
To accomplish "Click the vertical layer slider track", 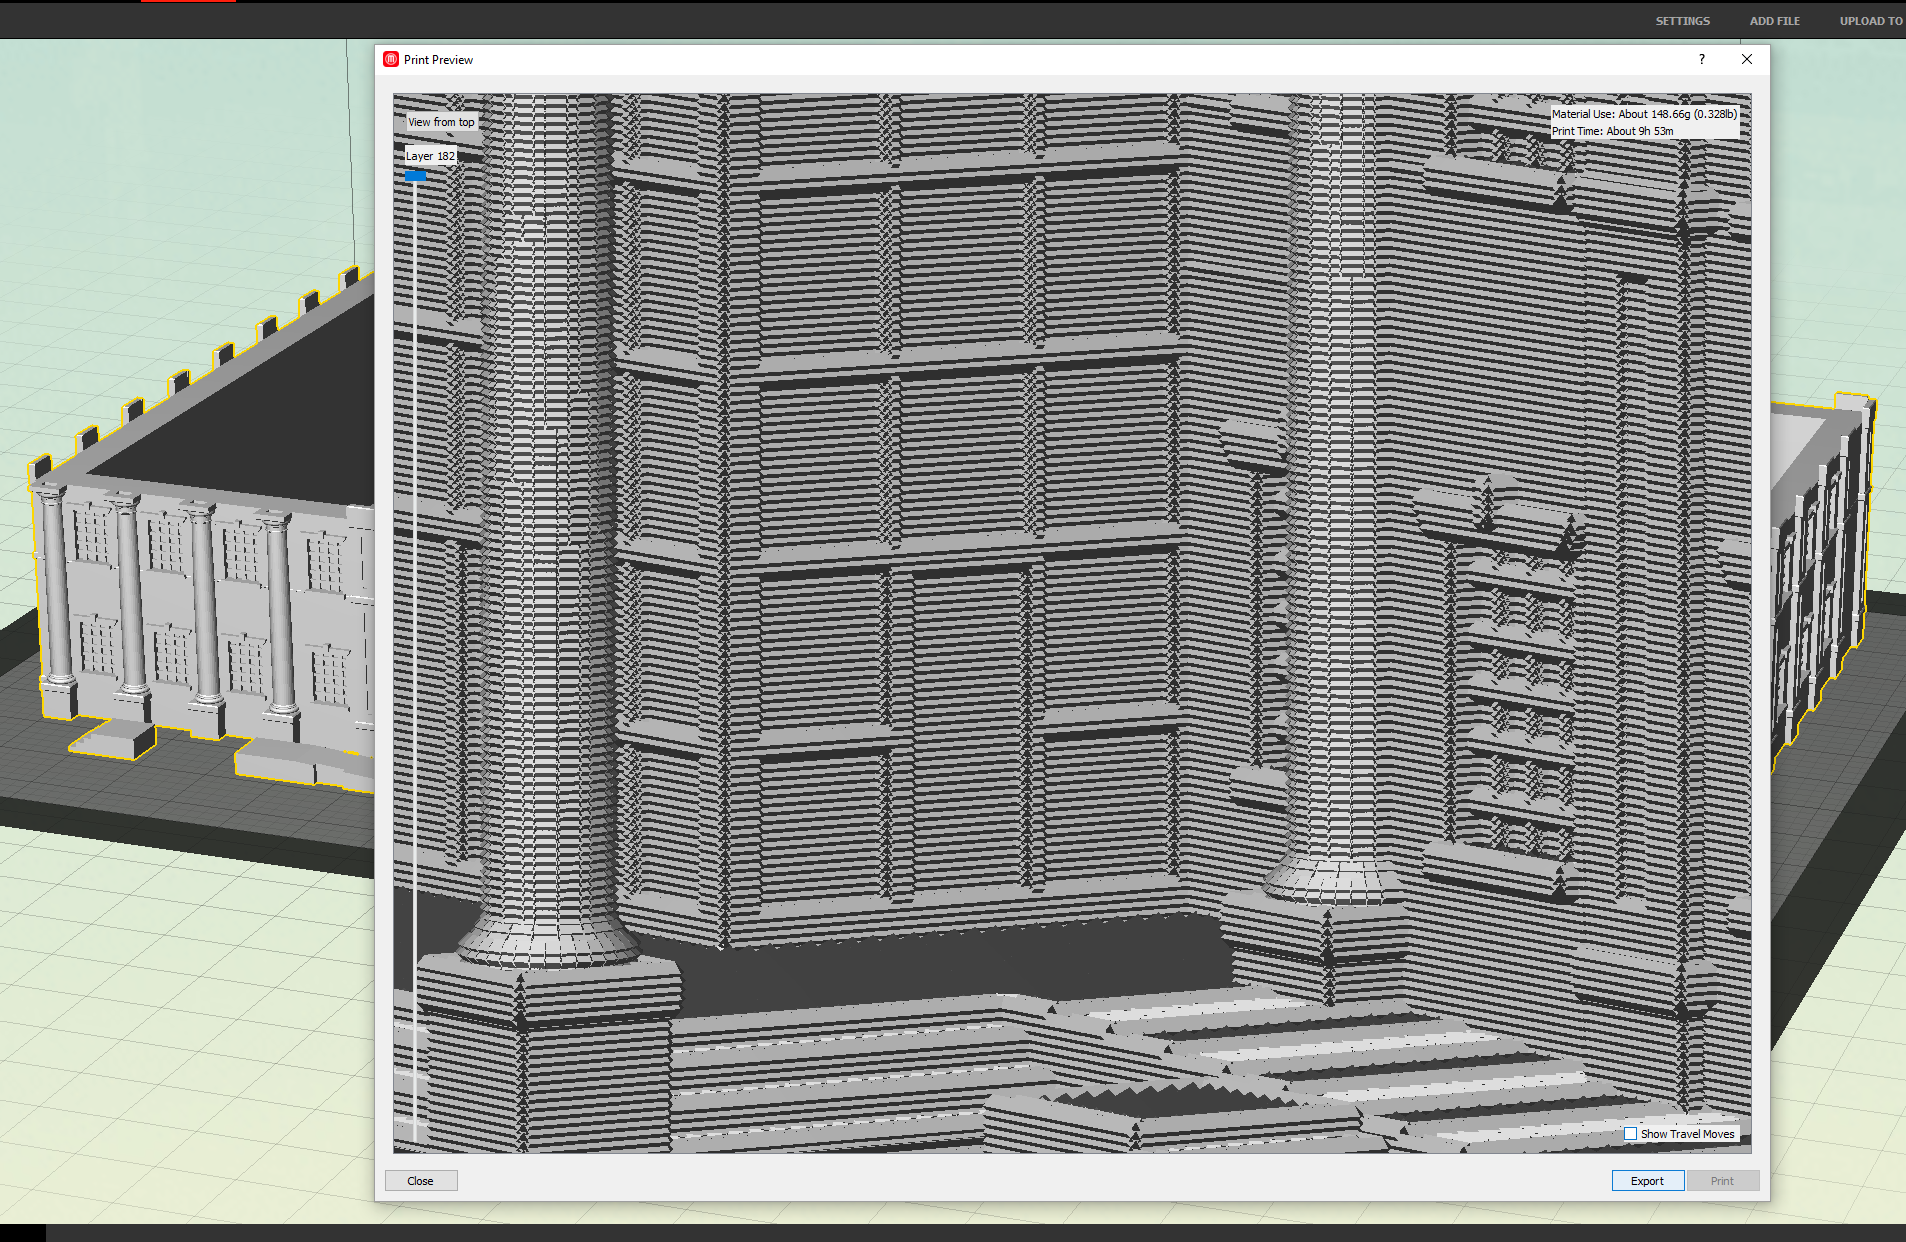I will tap(415, 660).
